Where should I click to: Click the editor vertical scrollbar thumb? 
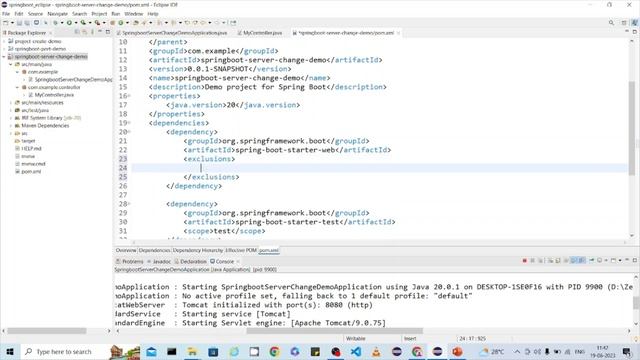pyautogui.click(x=632, y=128)
